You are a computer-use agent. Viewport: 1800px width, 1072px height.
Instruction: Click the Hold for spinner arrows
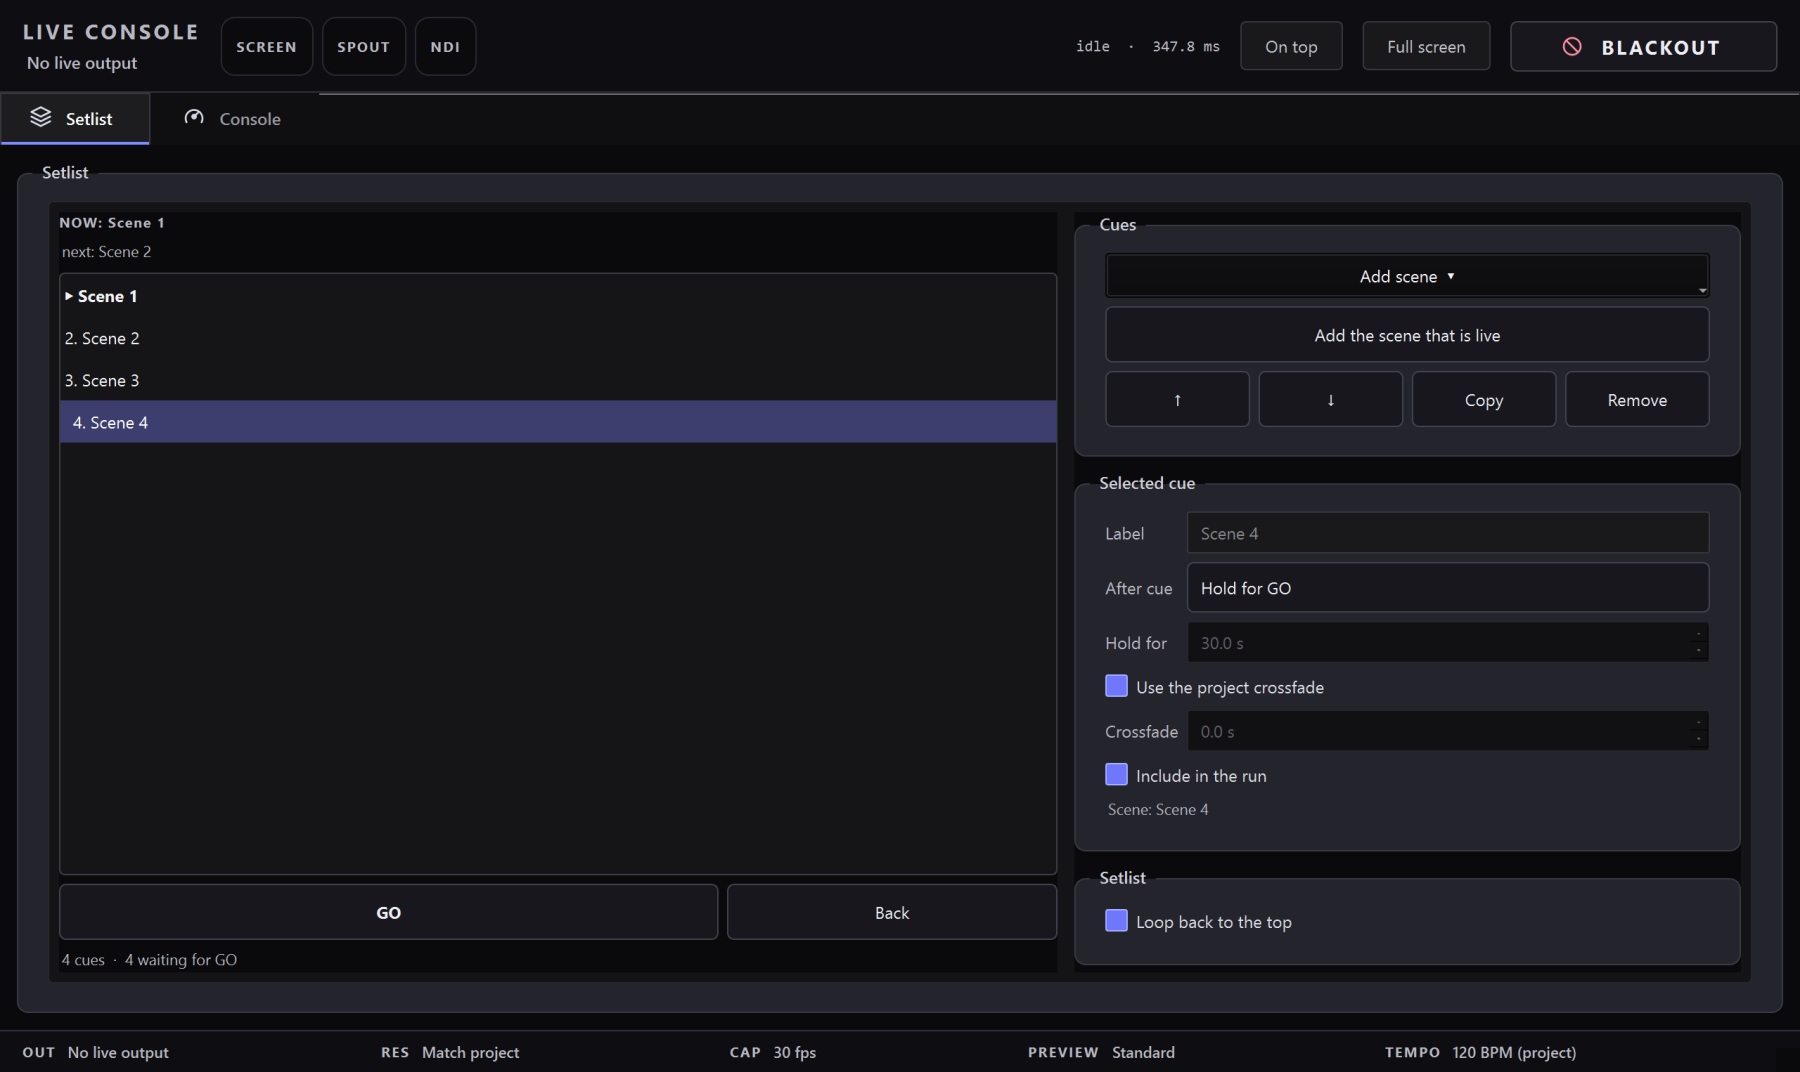click(x=1698, y=642)
